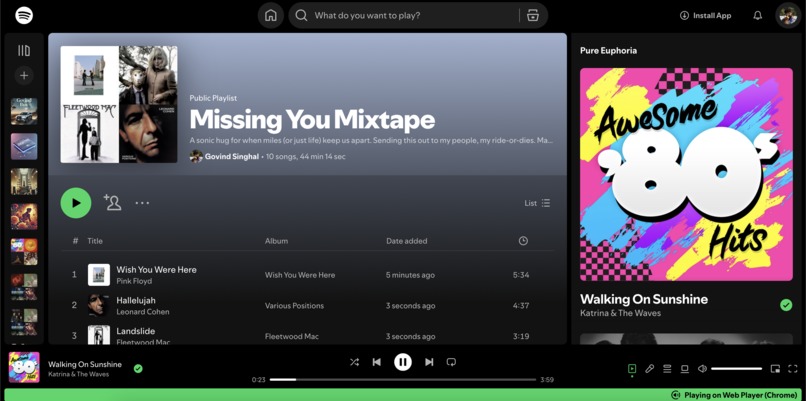Mute the volume speaker icon
The height and width of the screenshot is (401, 806).
[x=702, y=369]
